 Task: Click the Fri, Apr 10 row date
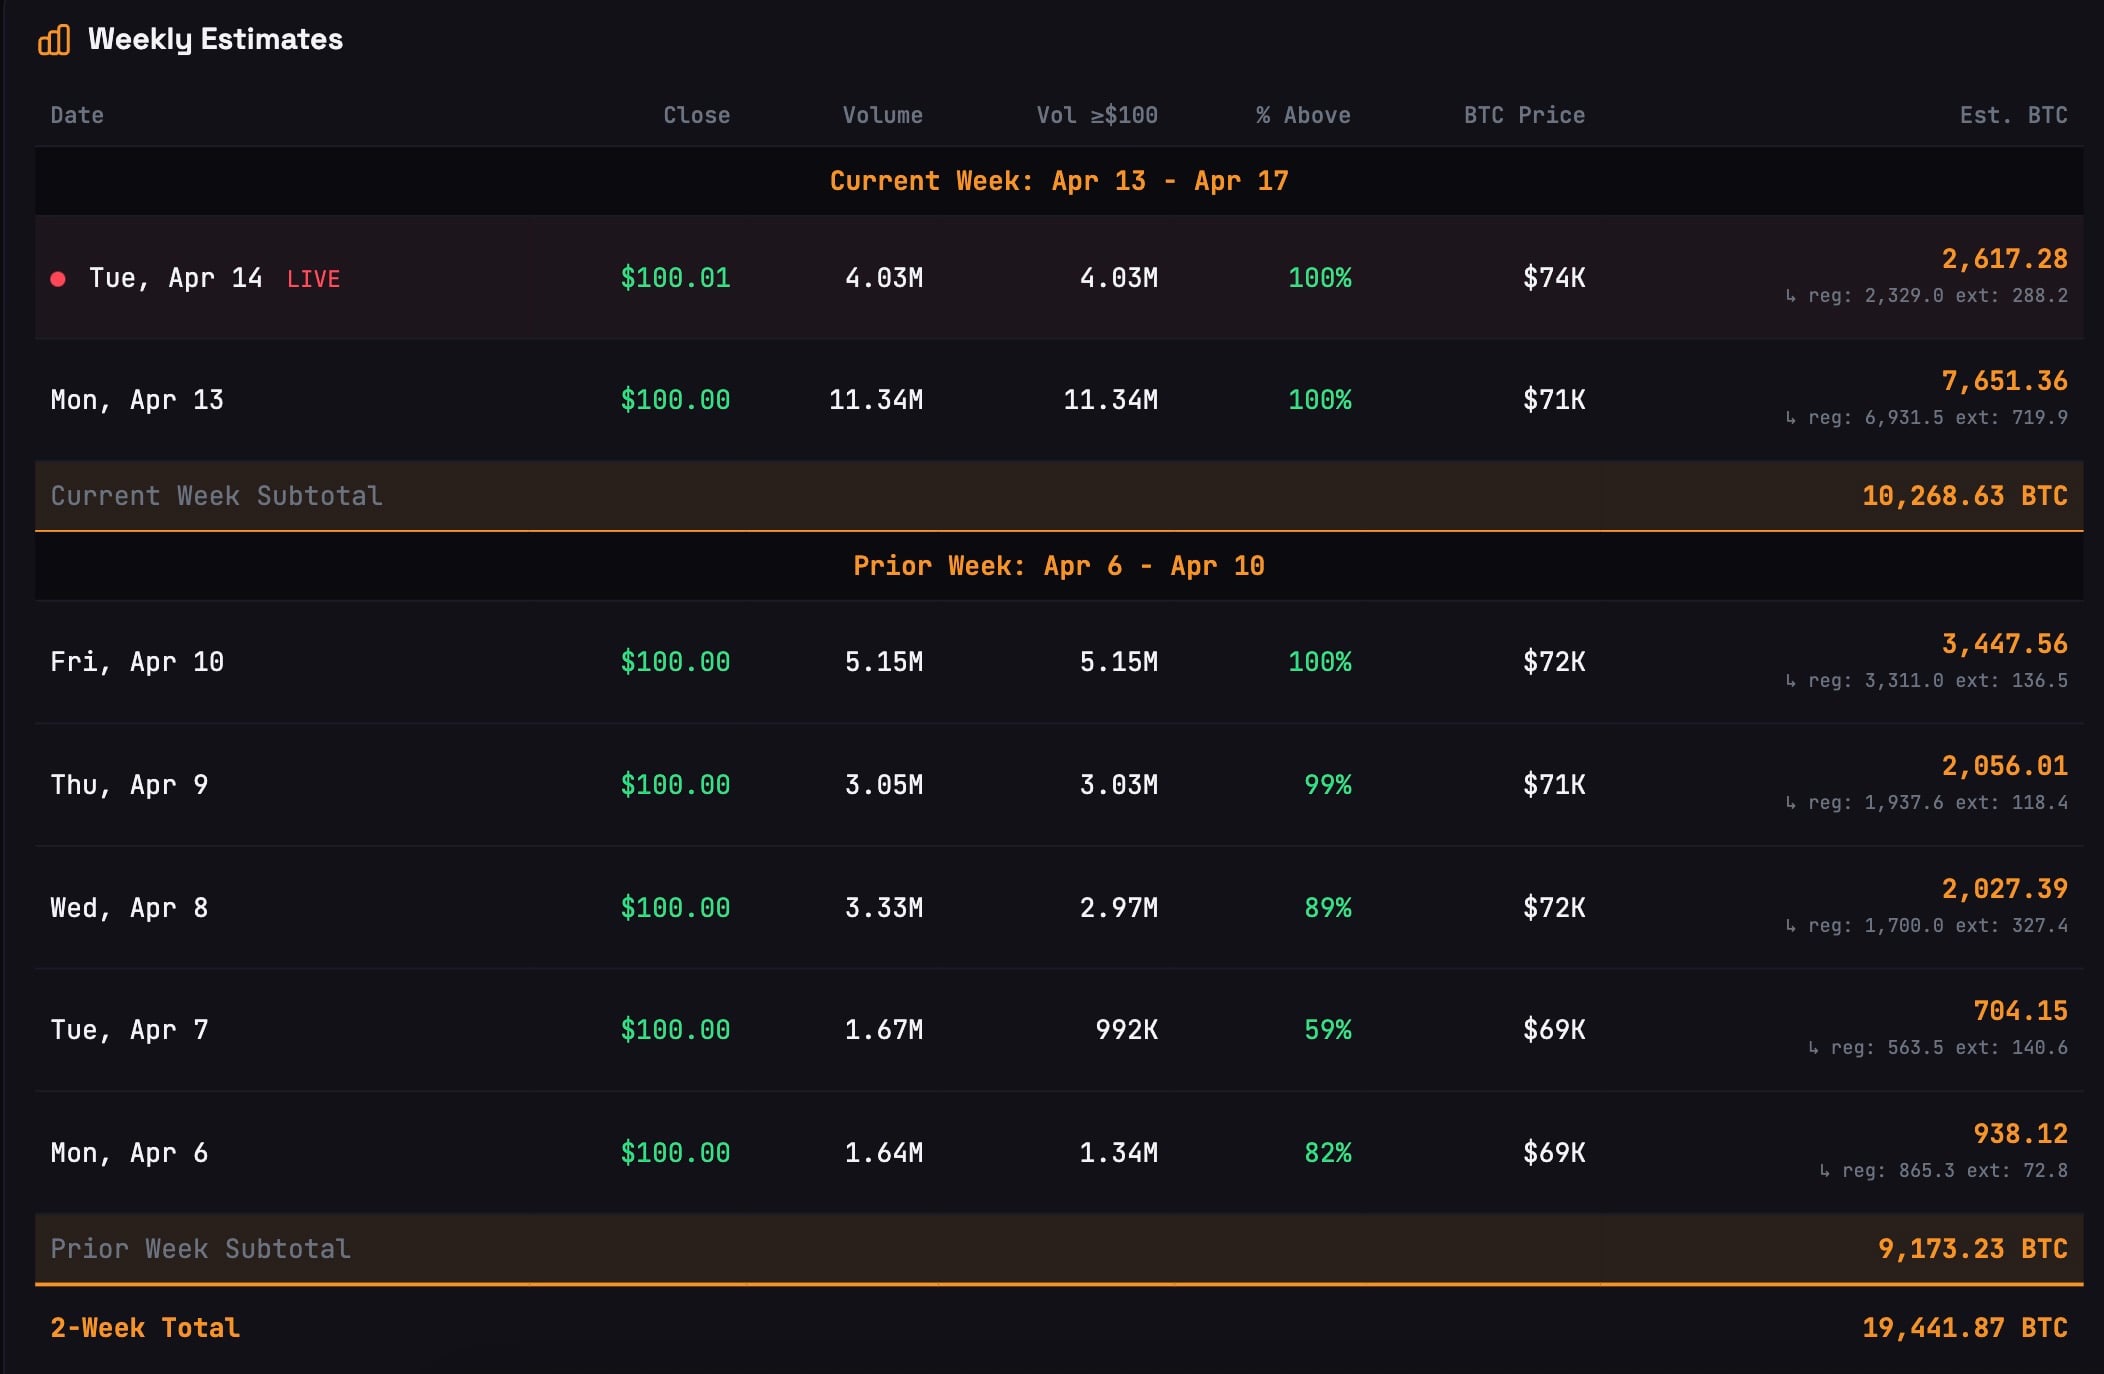point(137,662)
